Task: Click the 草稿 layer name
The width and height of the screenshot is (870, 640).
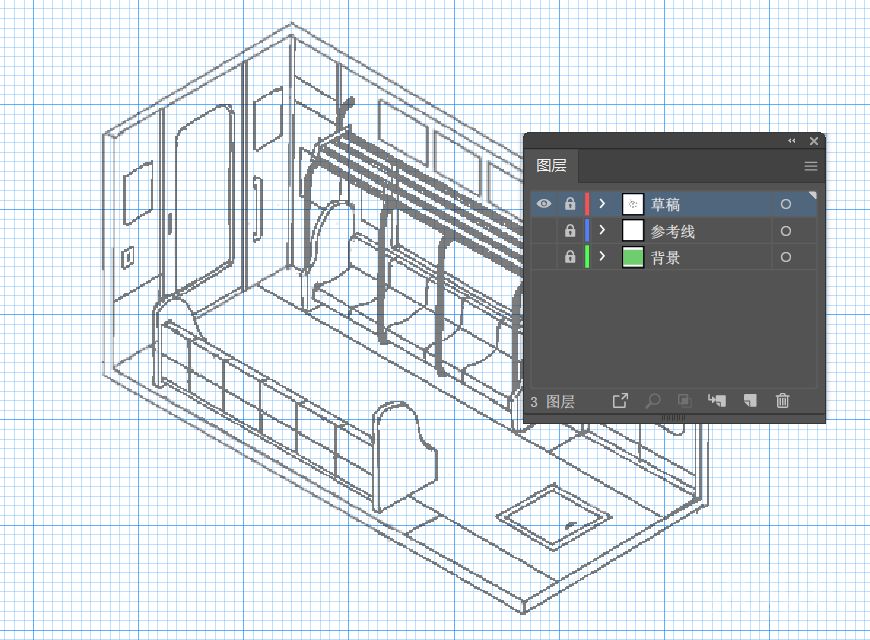Action: point(665,204)
